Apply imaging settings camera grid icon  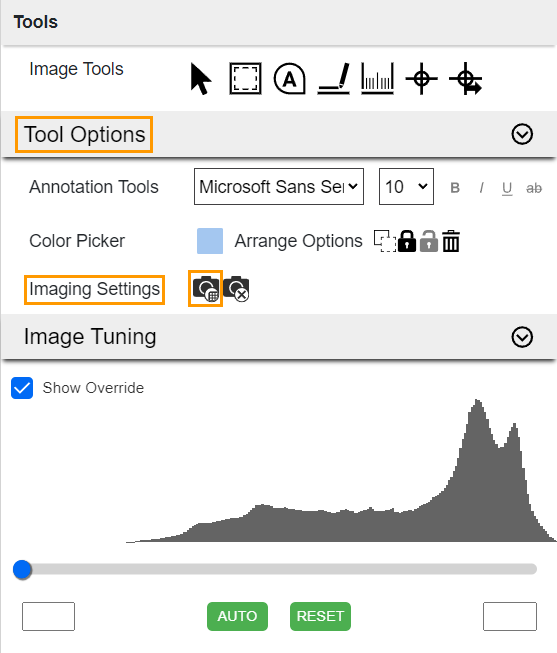206,289
